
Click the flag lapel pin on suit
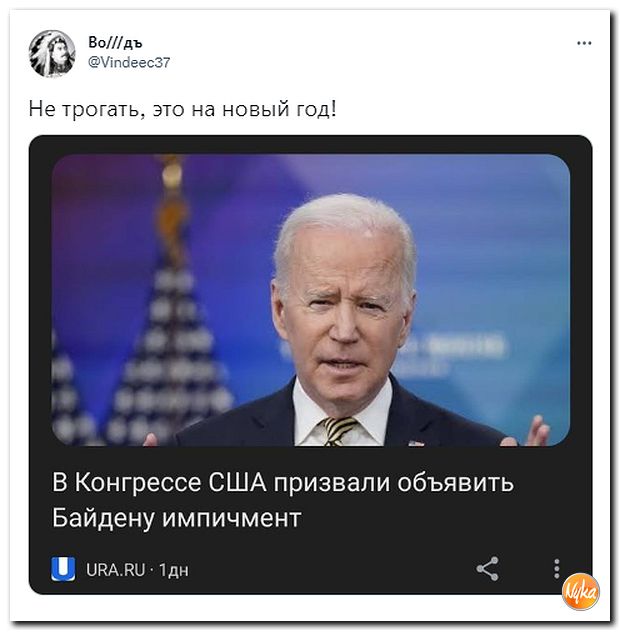coord(416,443)
